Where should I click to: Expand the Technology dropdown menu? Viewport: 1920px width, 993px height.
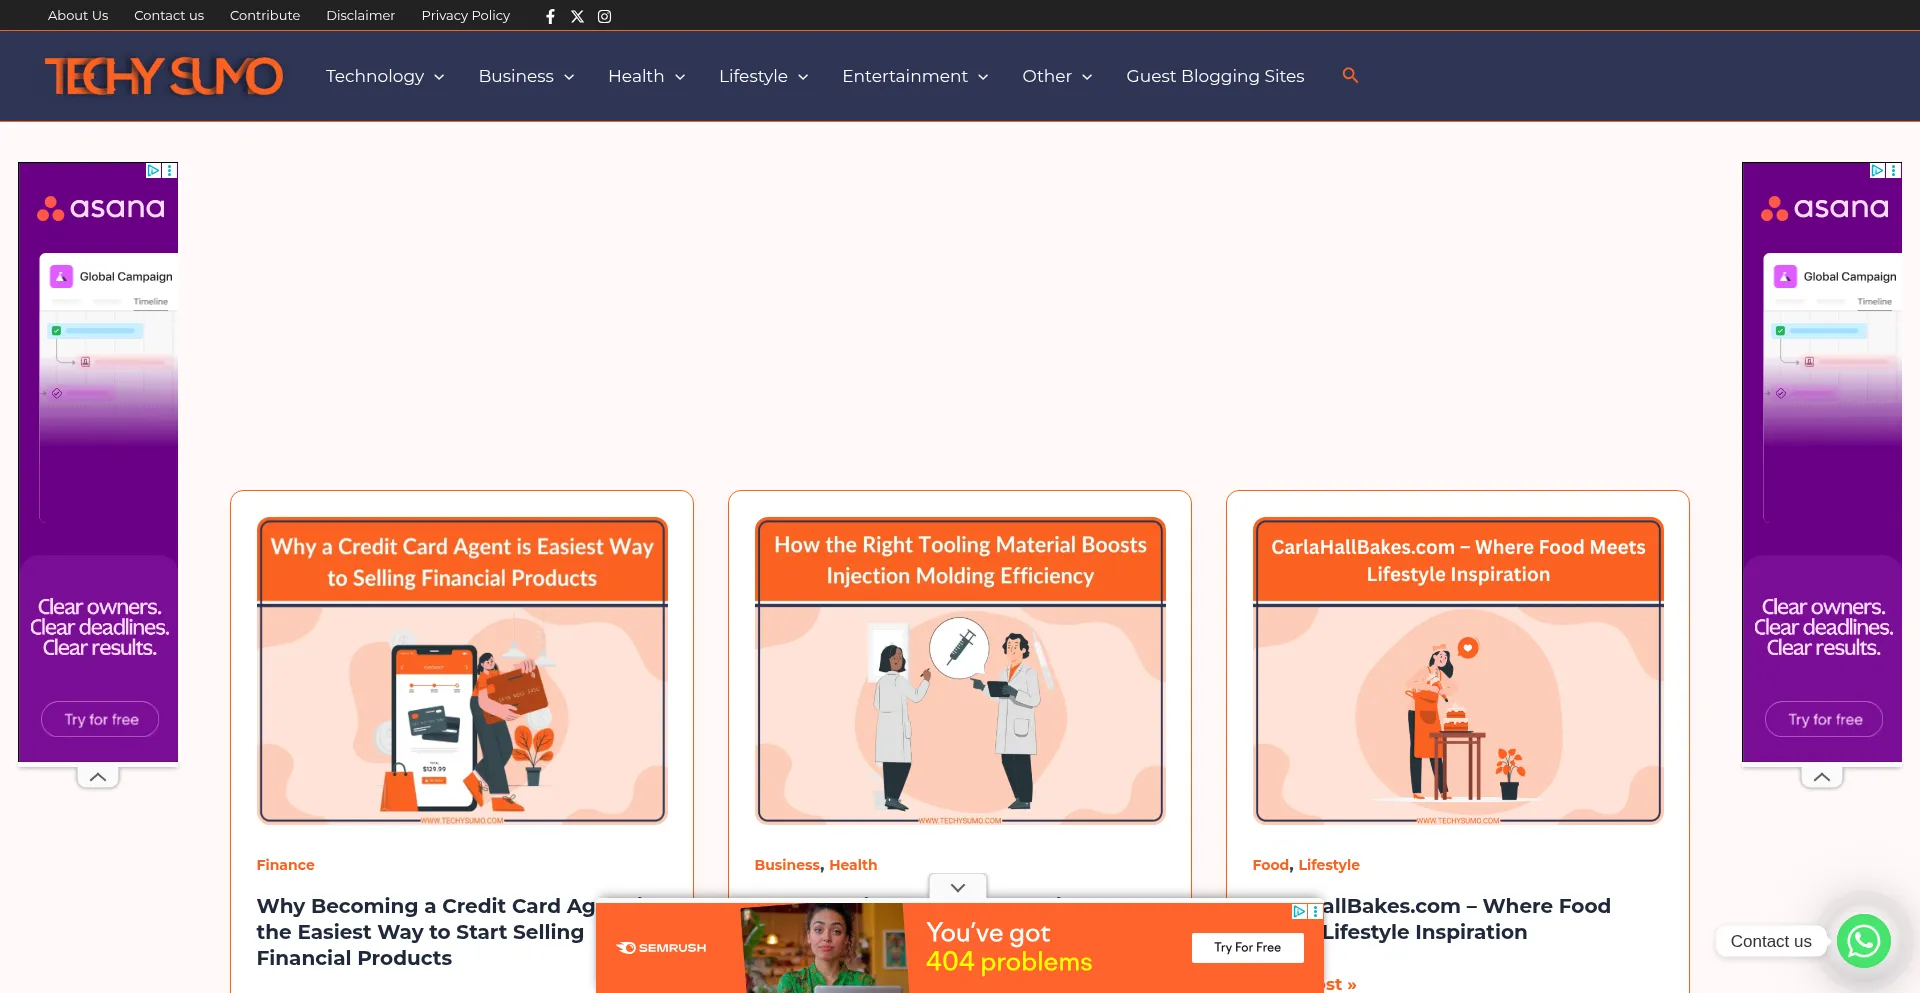pyautogui.click(x=385, y=76)
